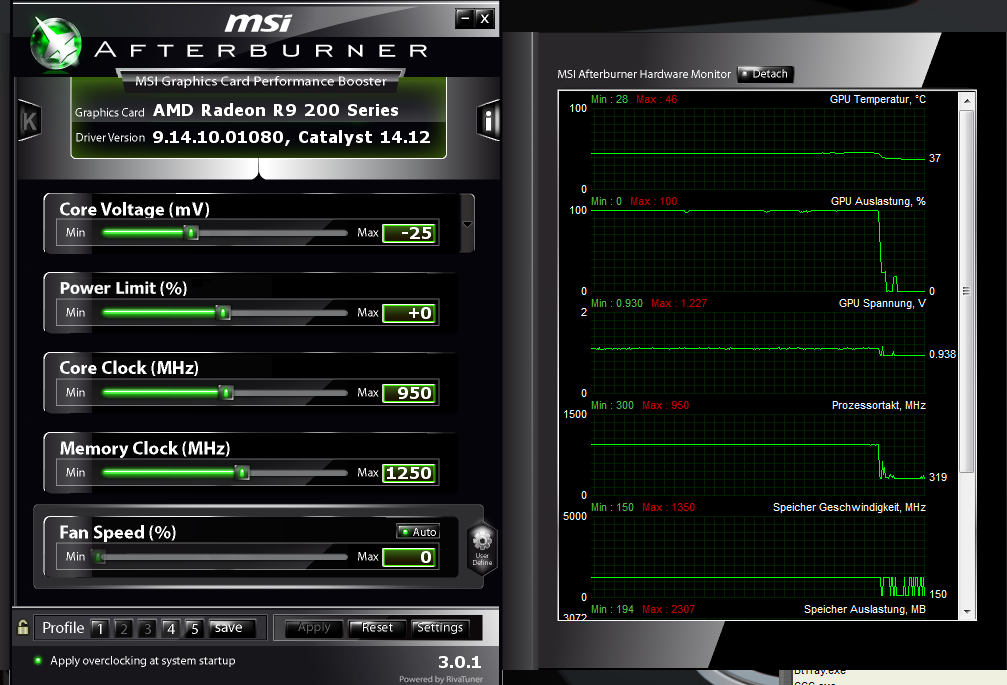The image size is (1007, 685).
Task: Click the Reset button
Action: pos(377,628)
